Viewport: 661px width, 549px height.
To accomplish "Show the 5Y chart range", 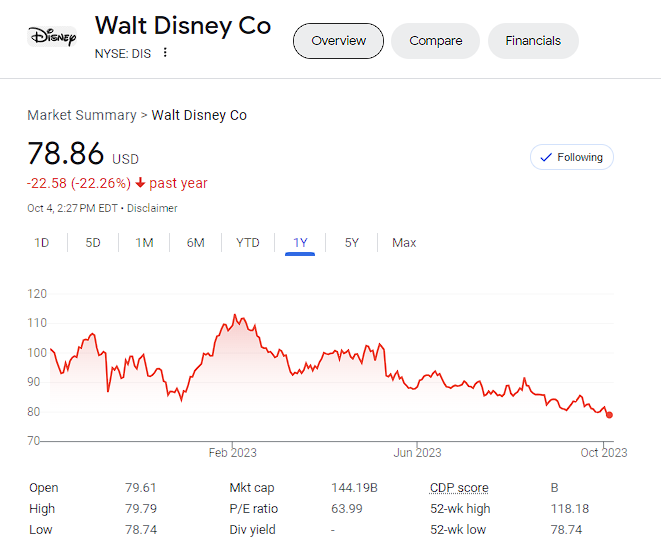I will (352, 243).
